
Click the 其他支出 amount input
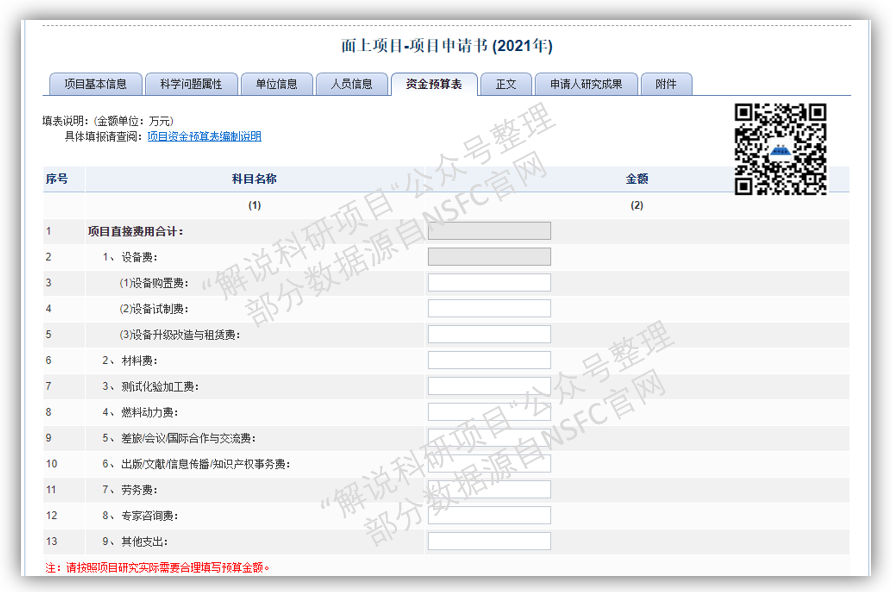[x=489, y=541]
